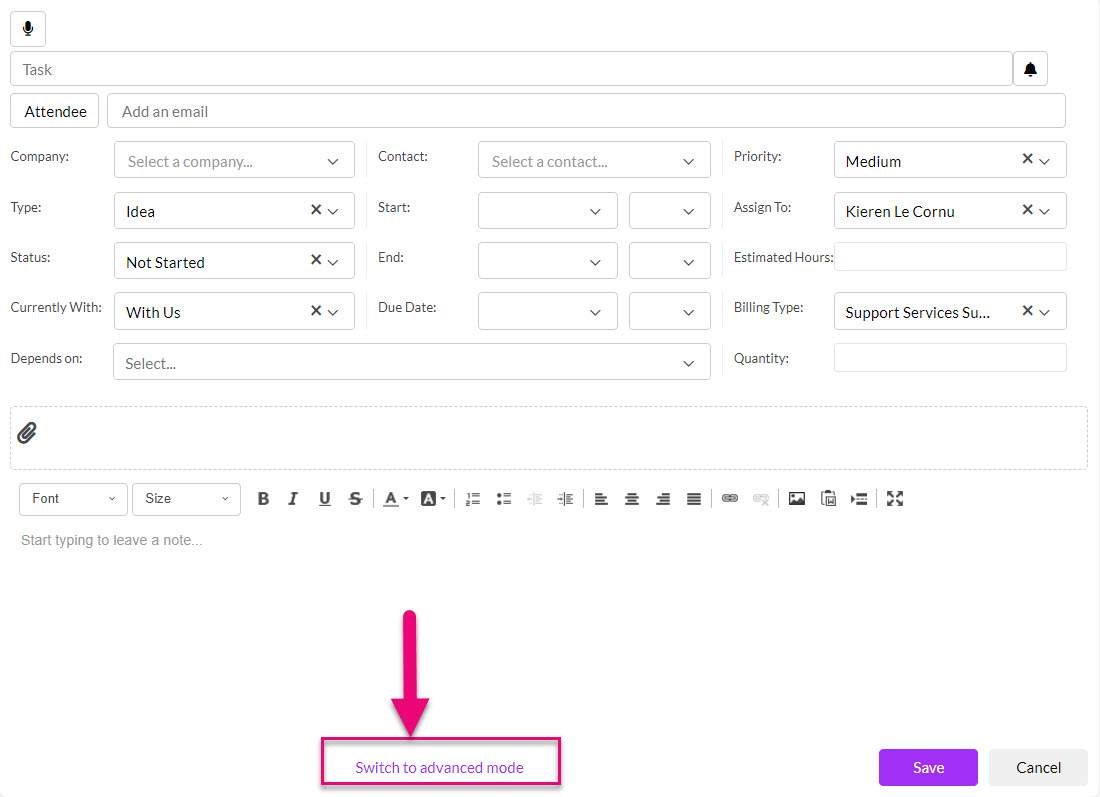
Task: Click the Task name input field
Action: [x=510, y=70]
